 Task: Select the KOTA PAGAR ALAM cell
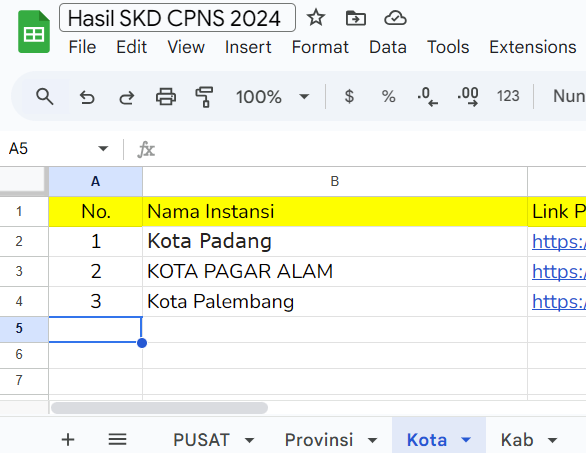point(335,271)
